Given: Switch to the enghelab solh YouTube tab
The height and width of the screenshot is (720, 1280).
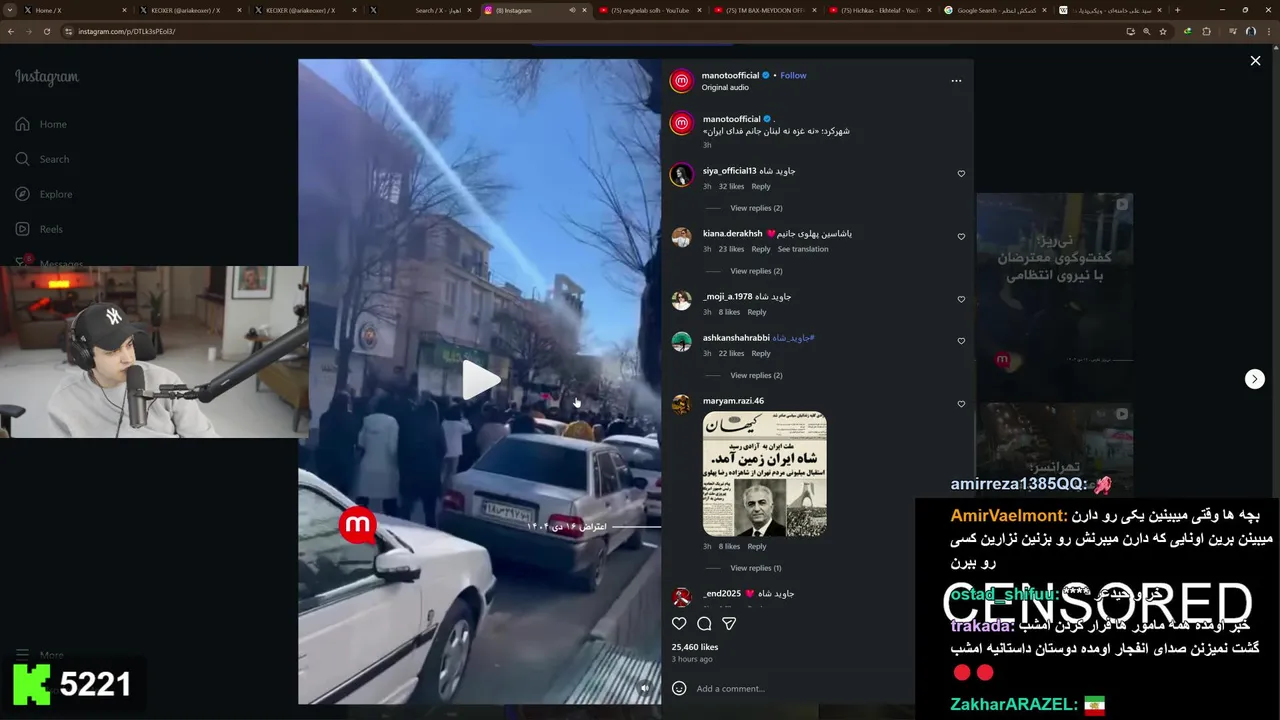Looking at the screenshot, I should [x=651, y=10].
